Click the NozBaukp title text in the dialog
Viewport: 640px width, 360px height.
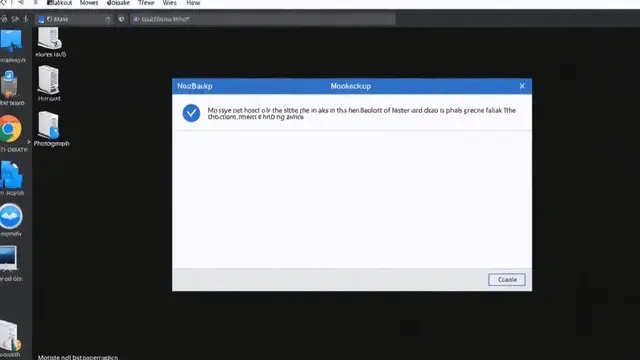point(195,86)
